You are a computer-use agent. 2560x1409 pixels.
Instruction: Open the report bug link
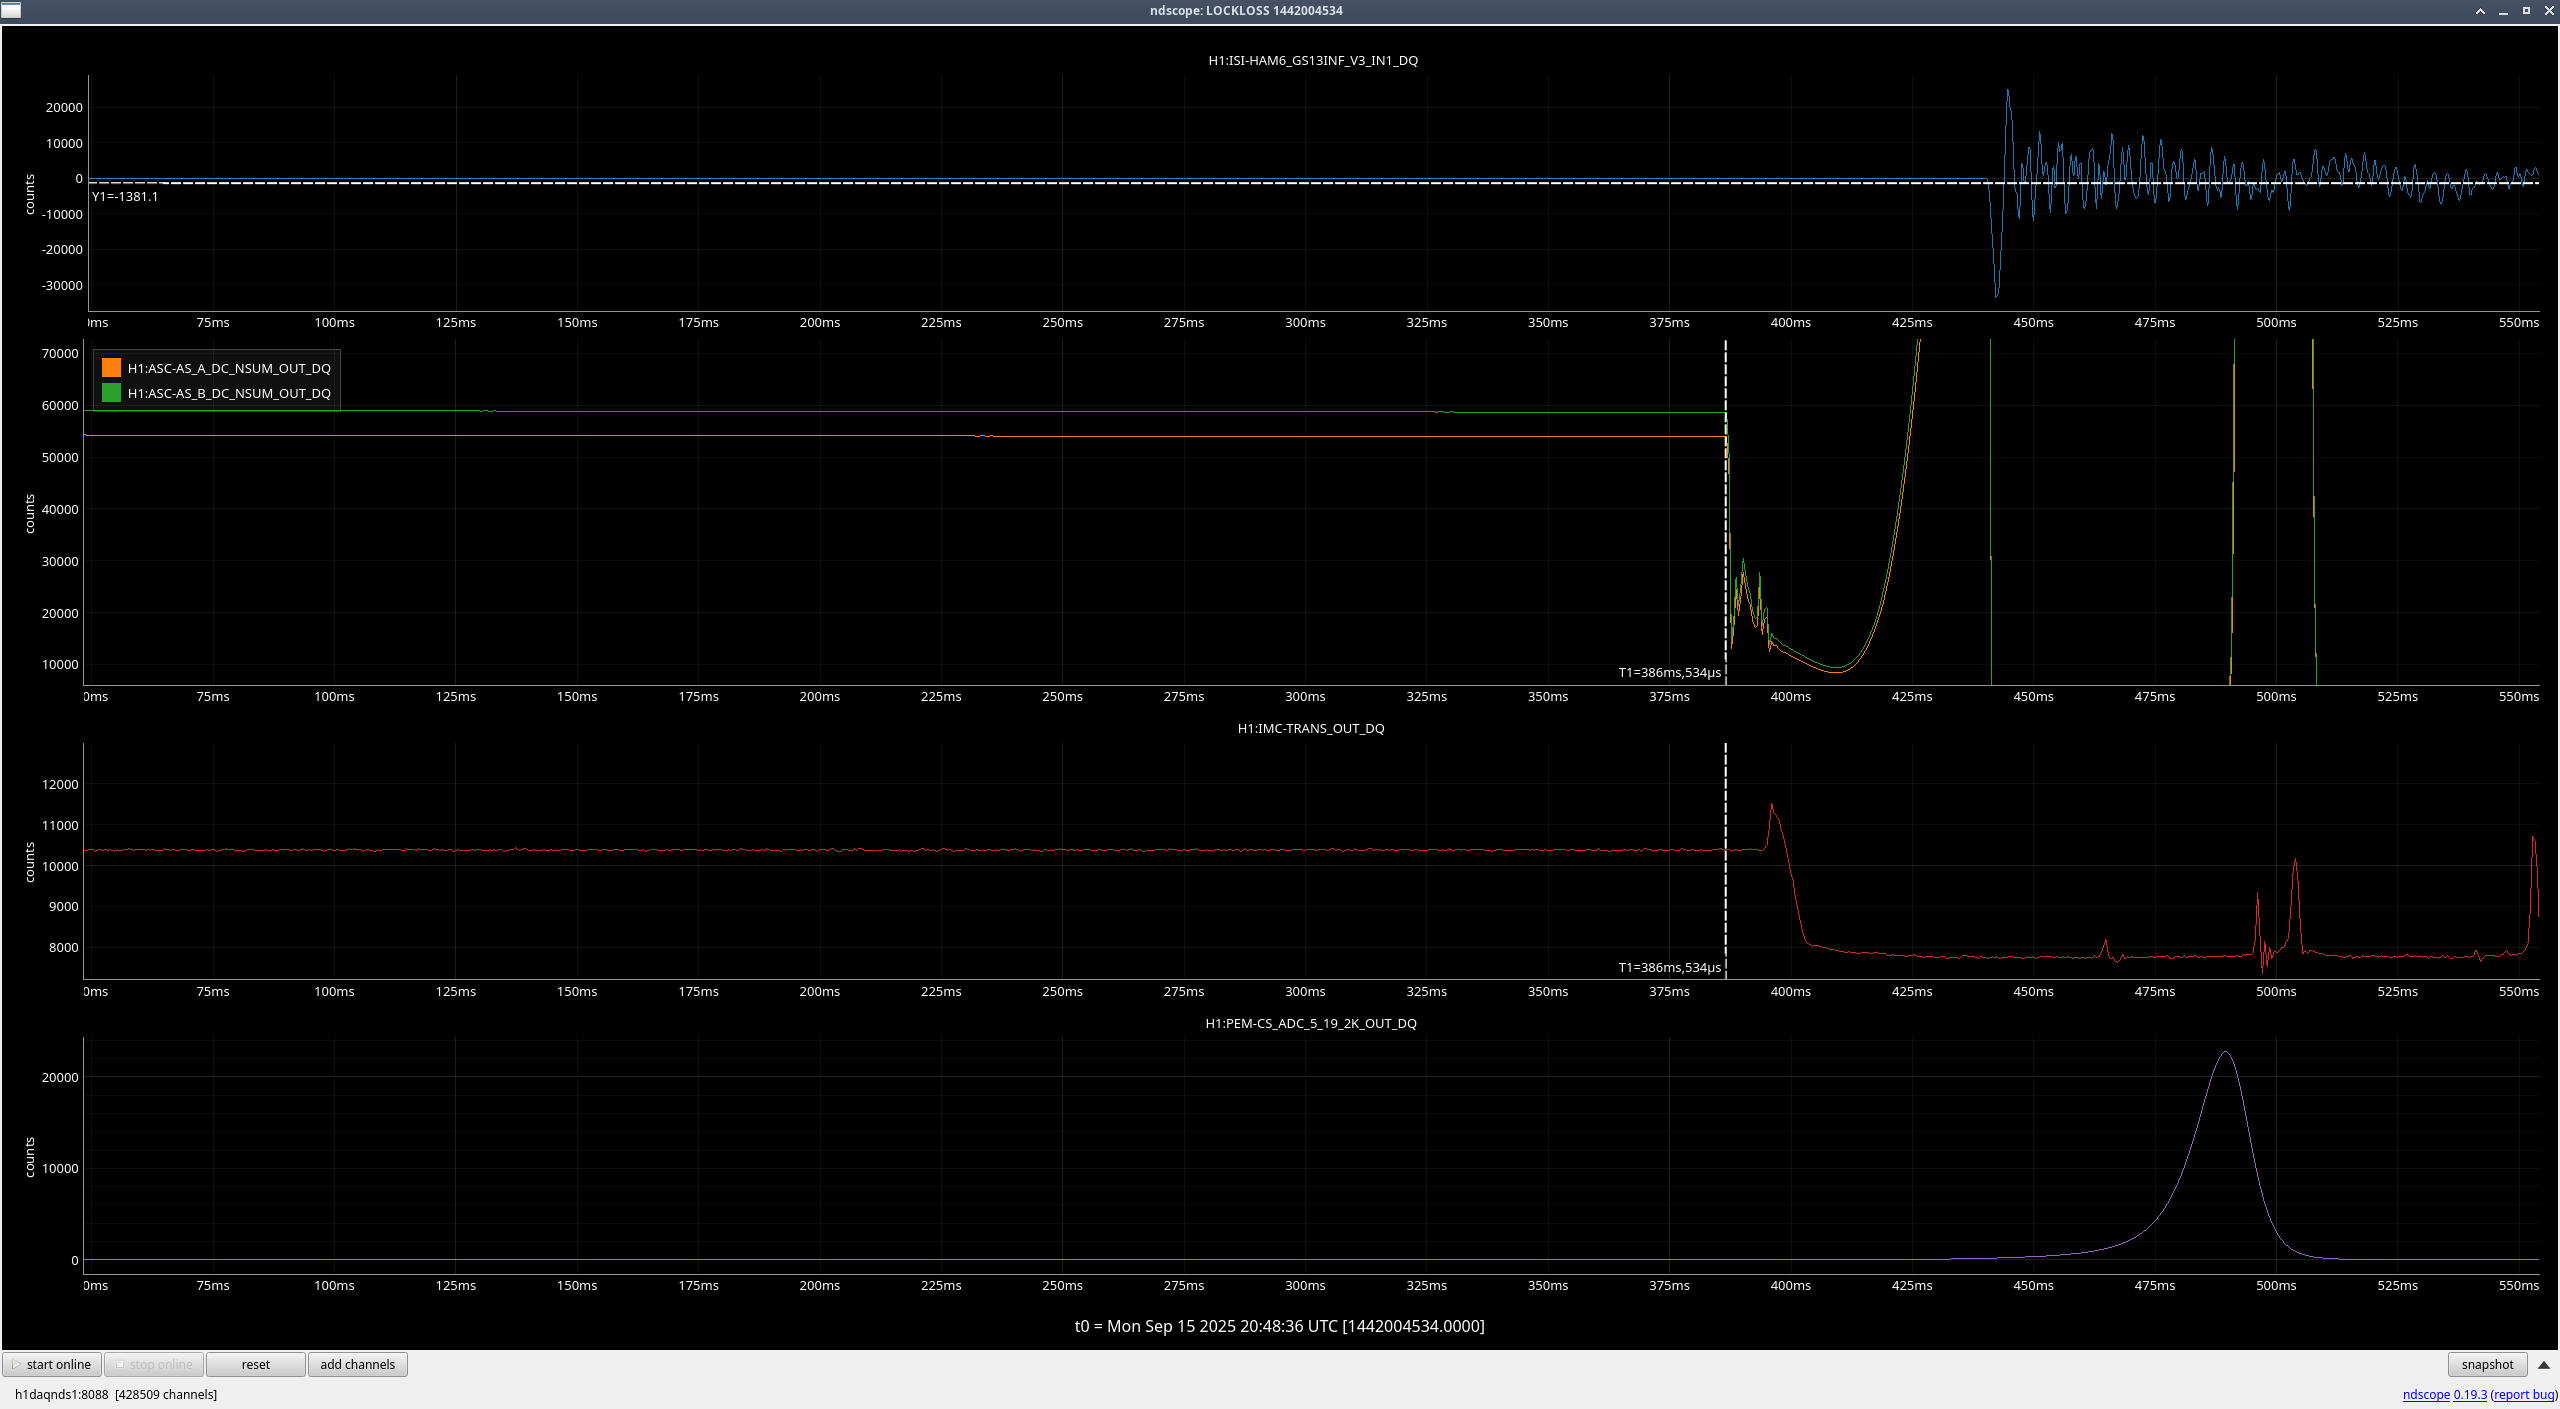click(2524, 1394)
